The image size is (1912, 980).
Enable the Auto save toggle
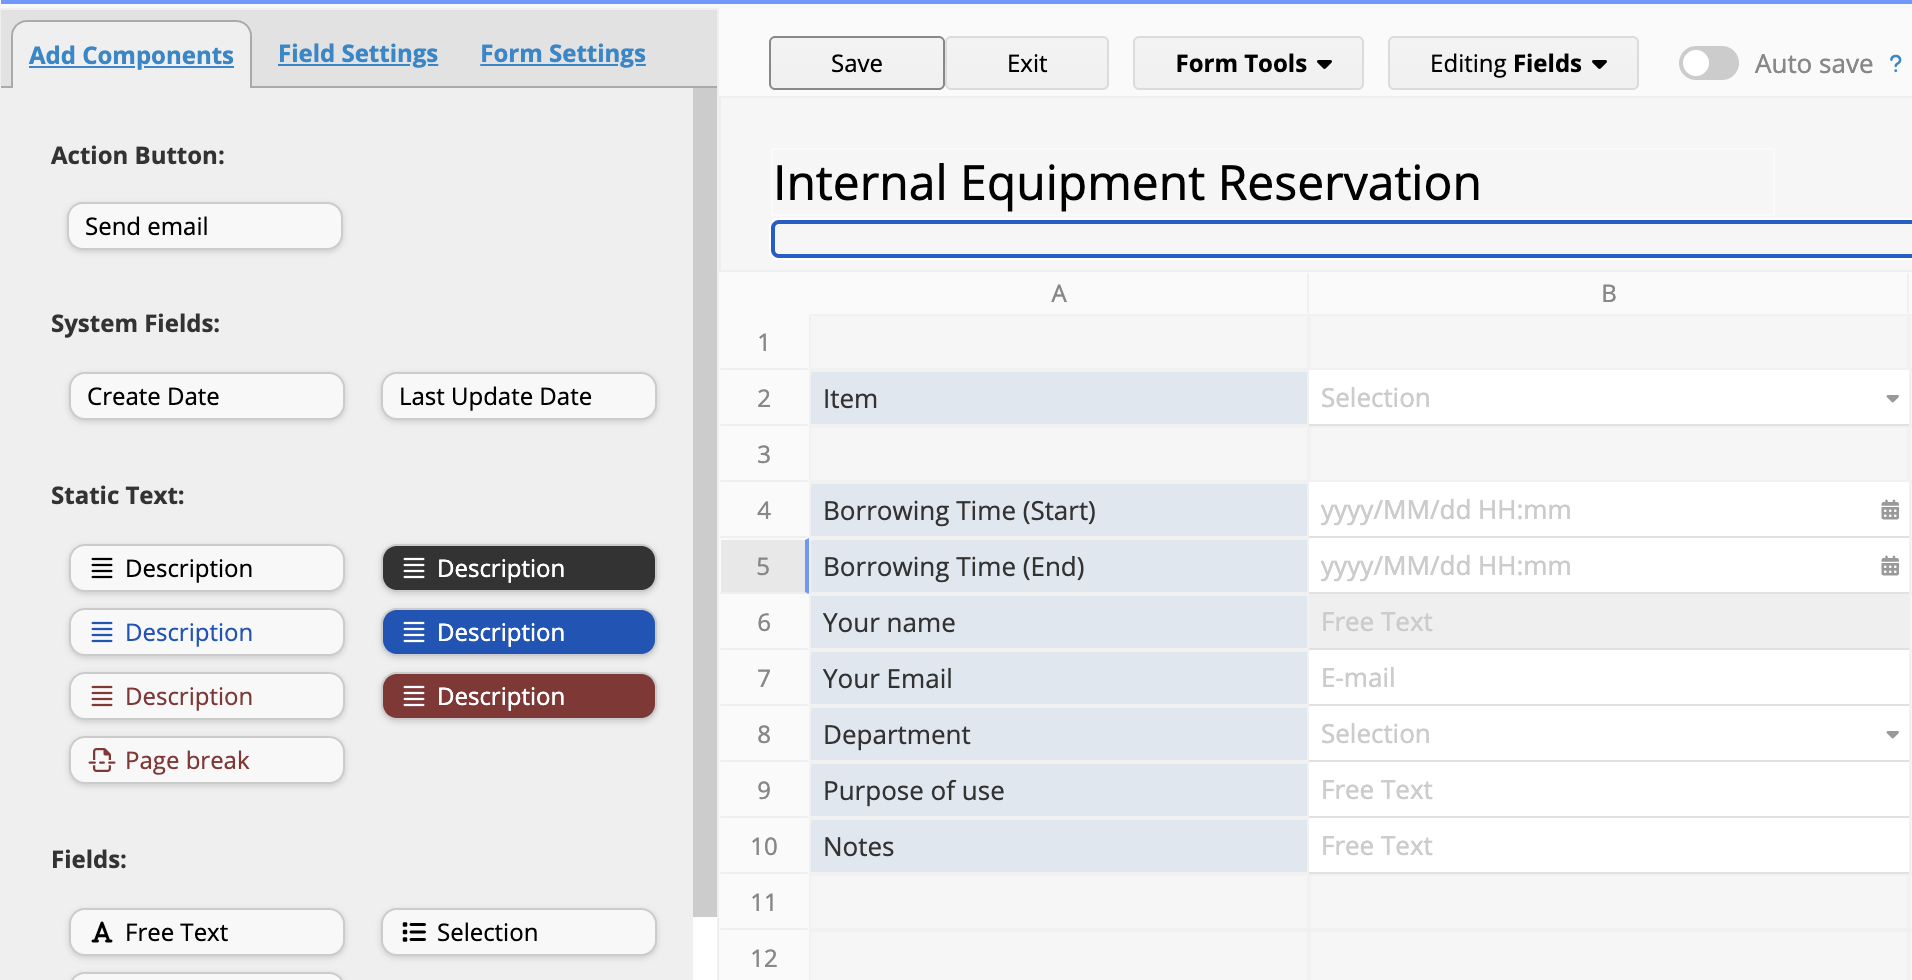pos(1708,64)
